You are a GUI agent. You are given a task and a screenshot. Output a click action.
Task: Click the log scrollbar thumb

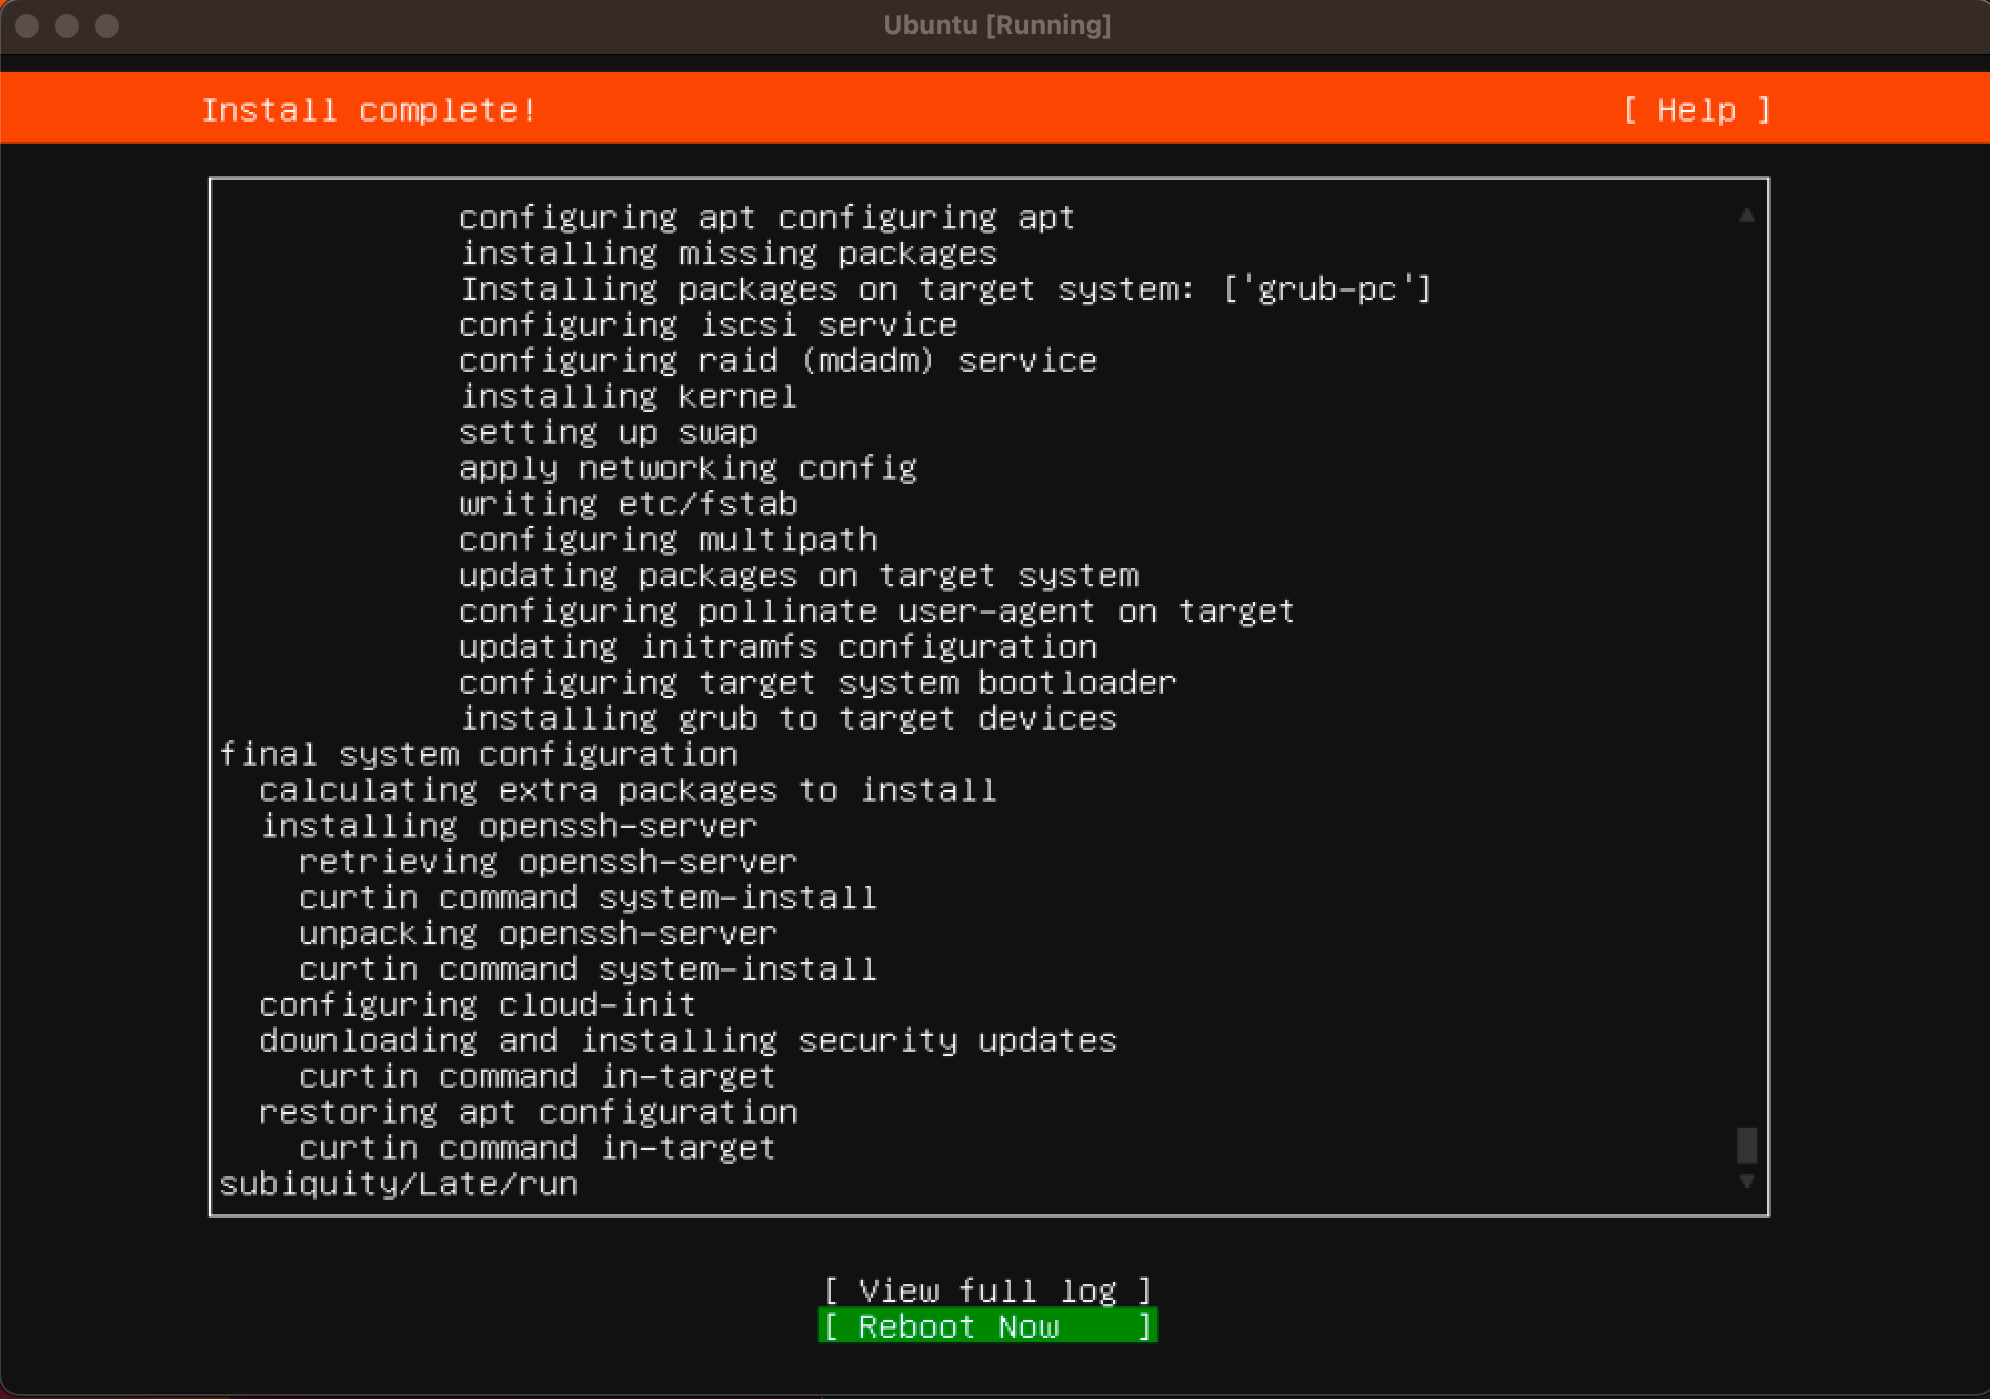(1746, 1145)
